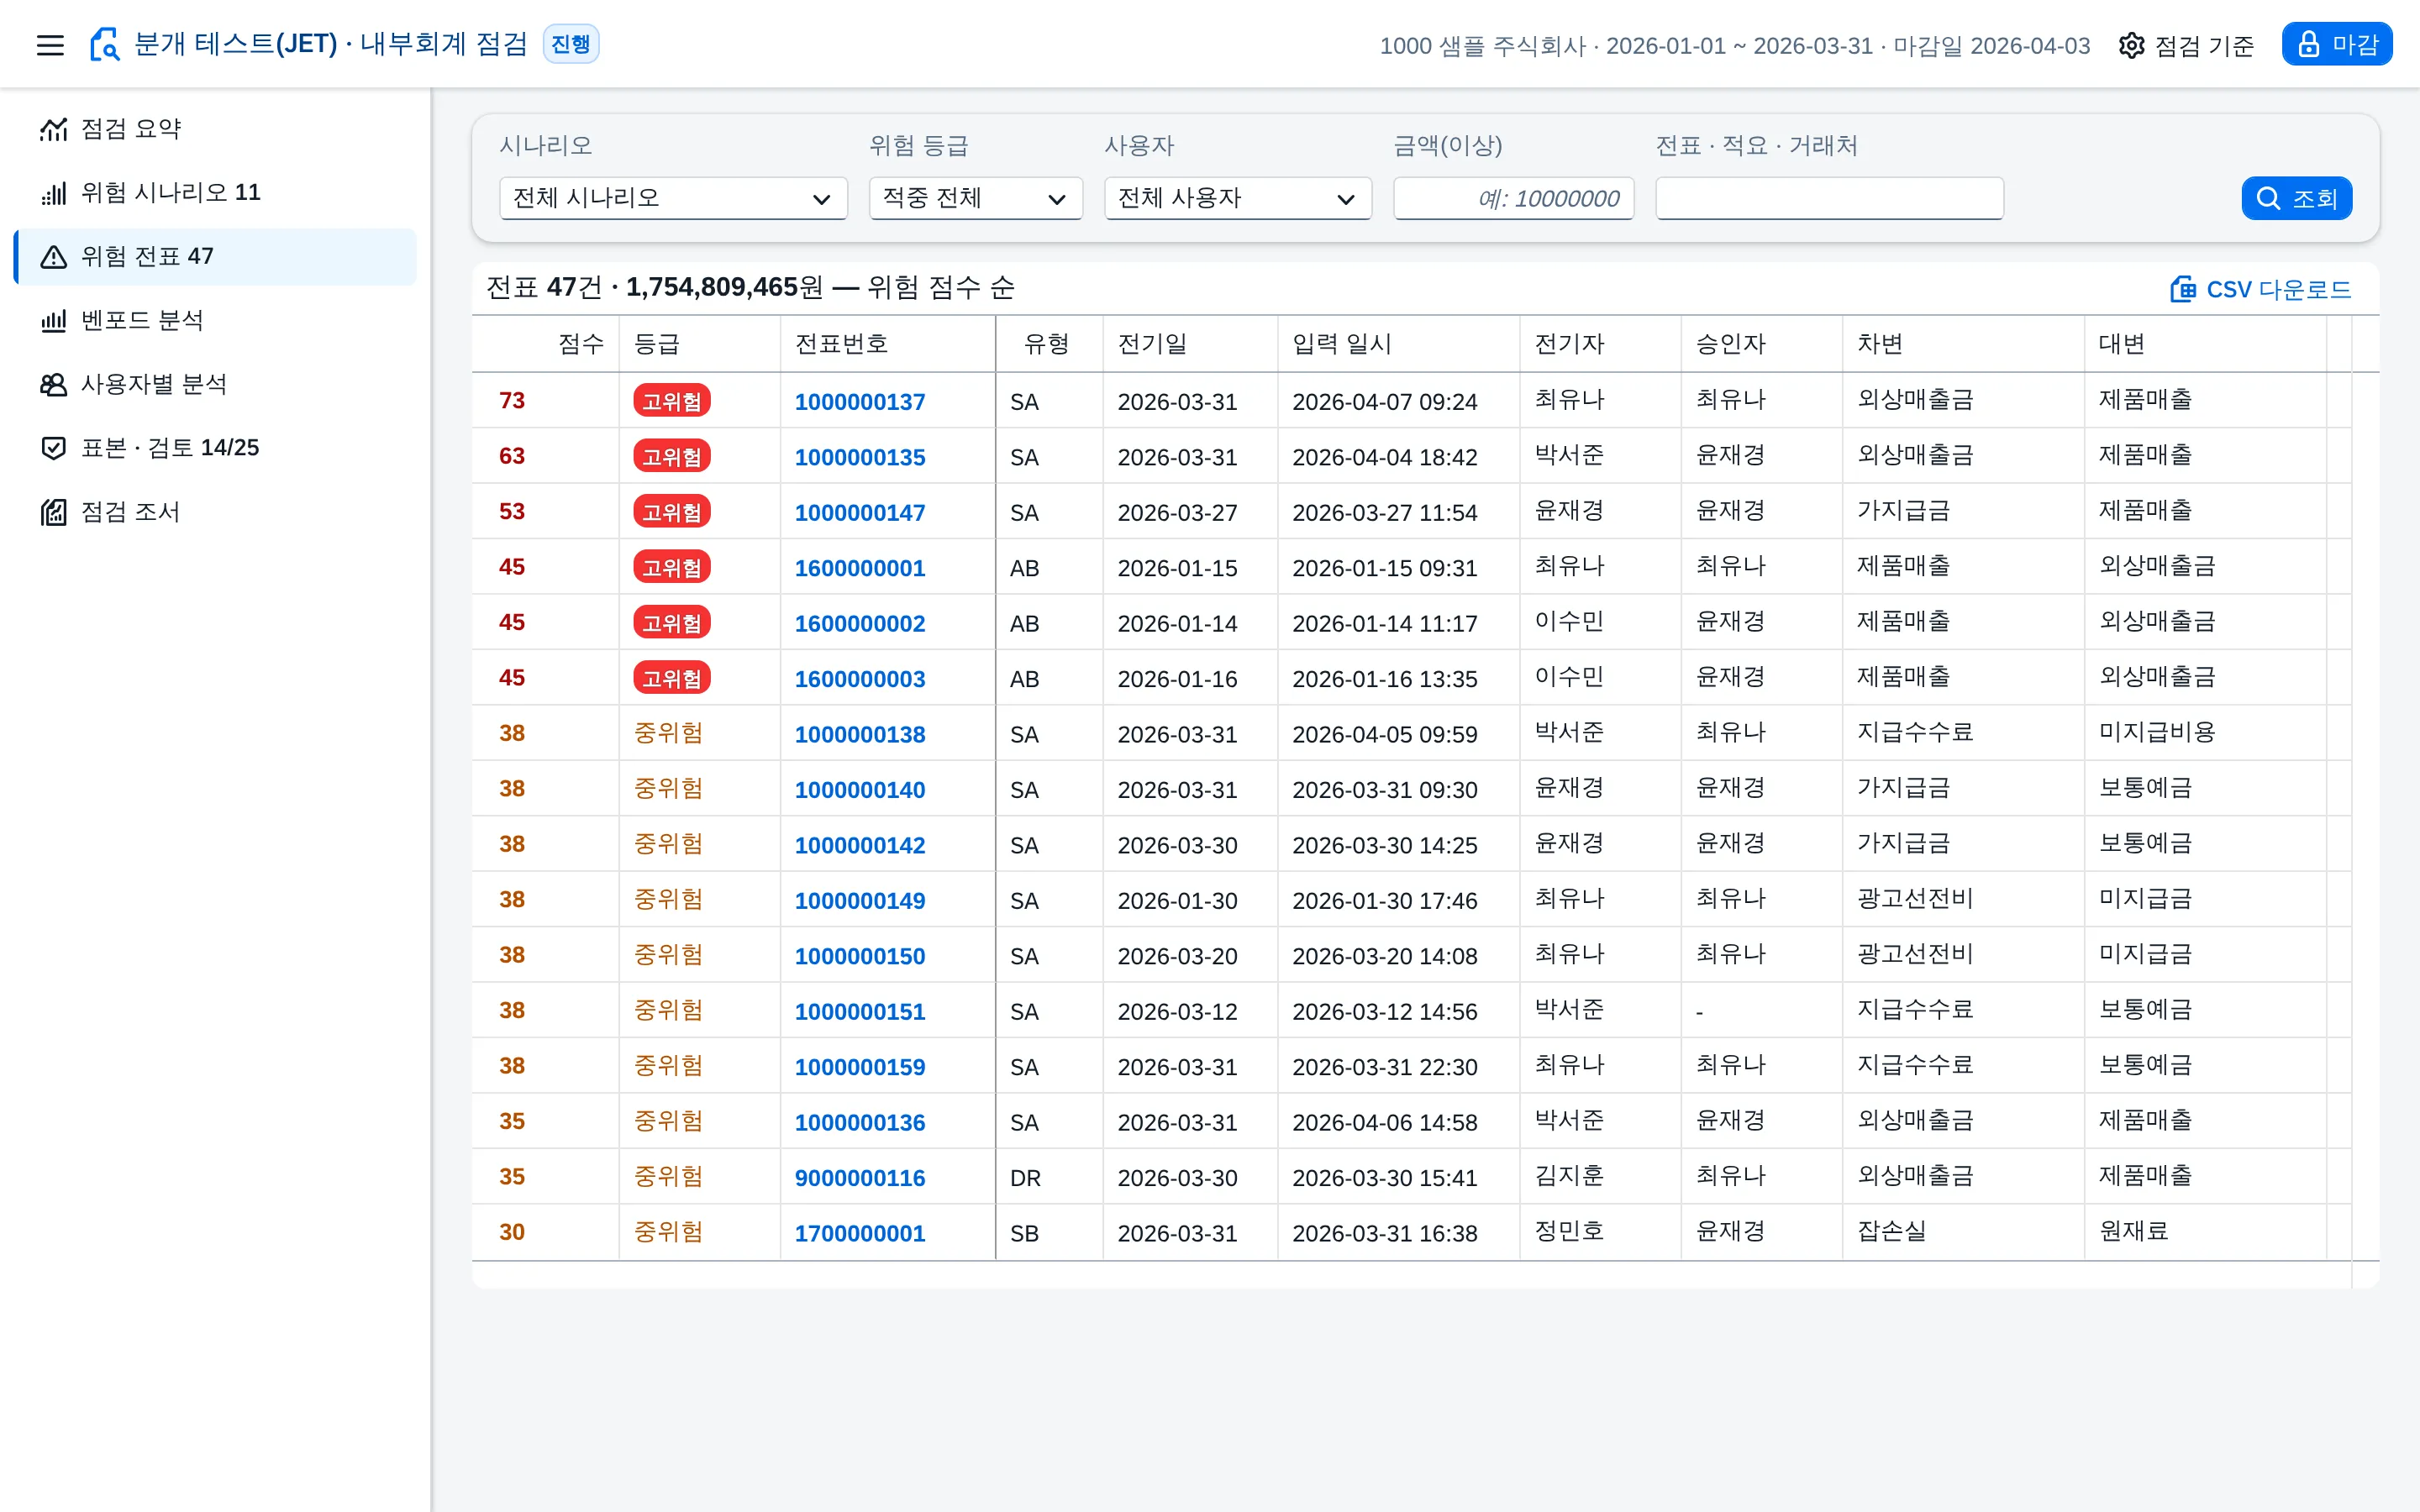Click the CSV file icon
This screenshot has width=2420, height=1512.
2183,289
